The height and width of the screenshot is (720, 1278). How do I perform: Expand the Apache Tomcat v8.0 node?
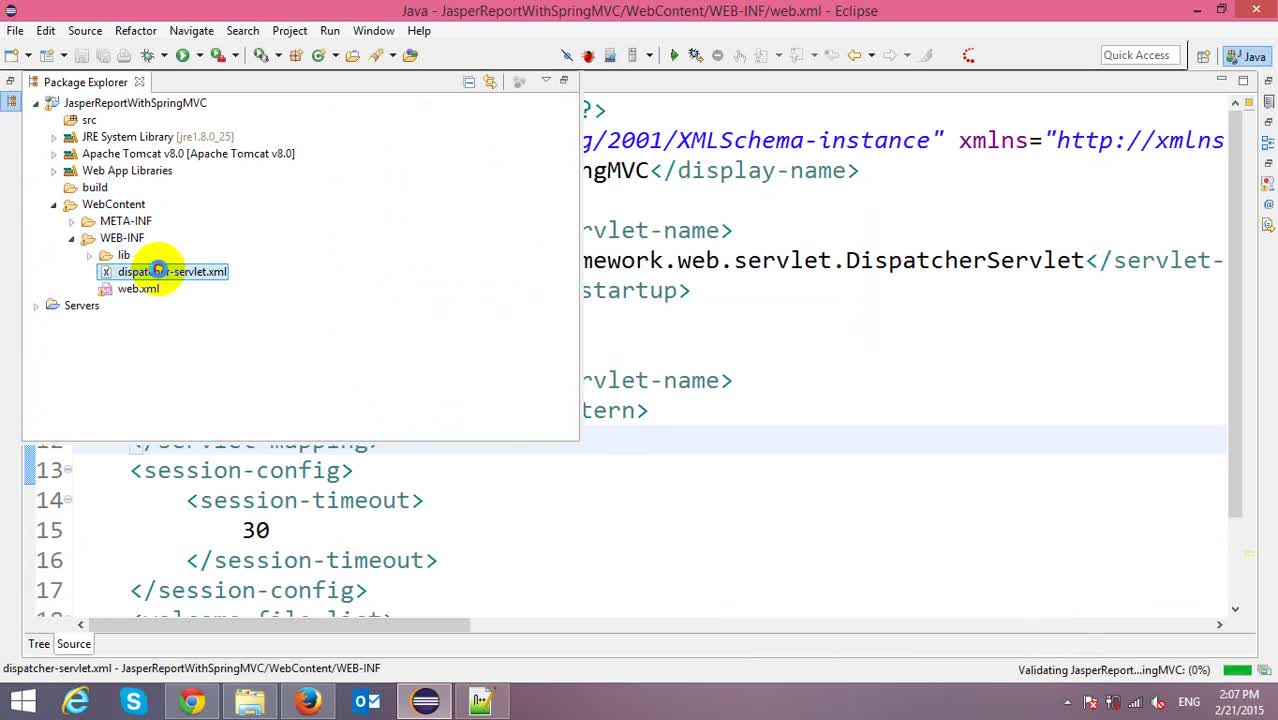tap(54, 154)
